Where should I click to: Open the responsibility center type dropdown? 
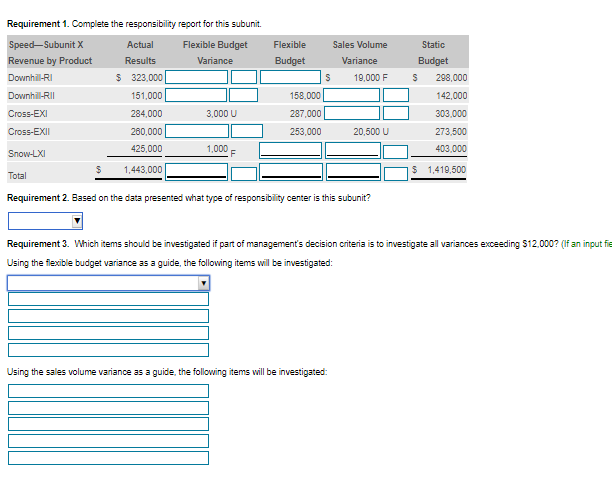(x=45, y=221)
